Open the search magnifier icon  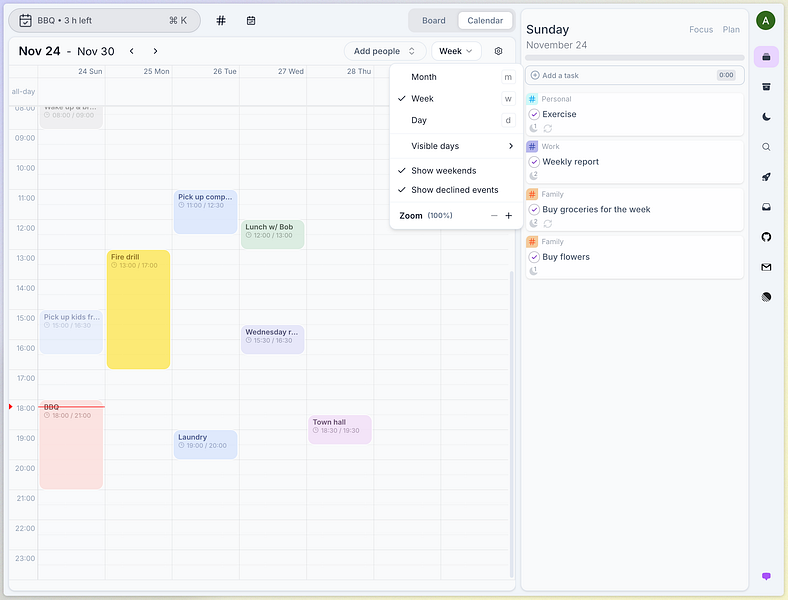click(x=766, y=147)
